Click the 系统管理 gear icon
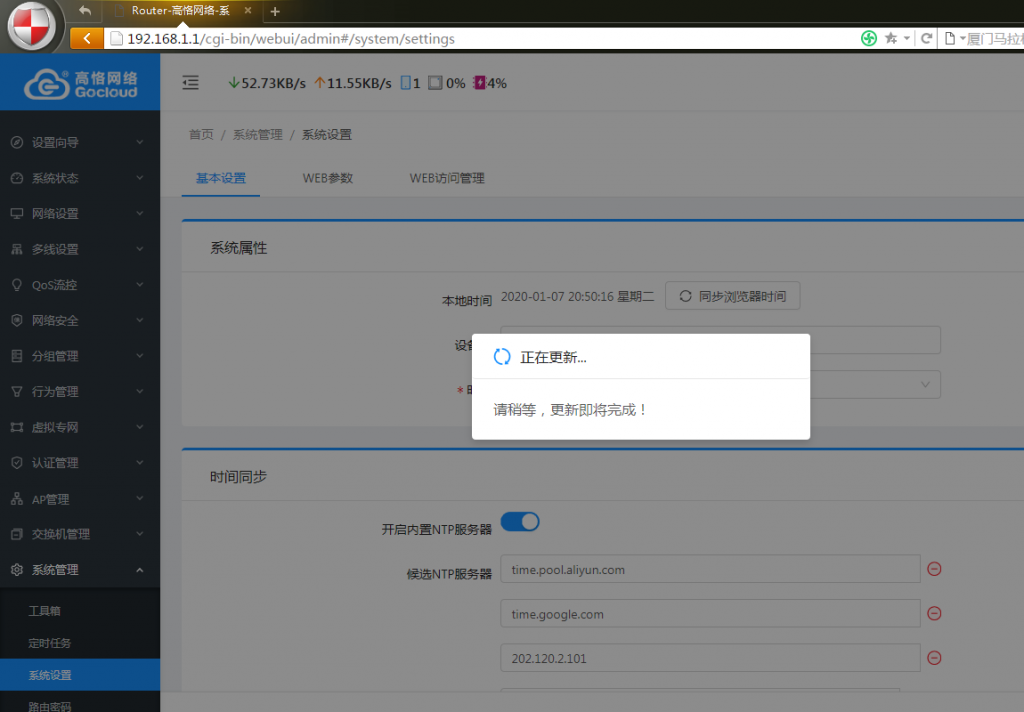1024x712 pixels. tap(17, 570)
